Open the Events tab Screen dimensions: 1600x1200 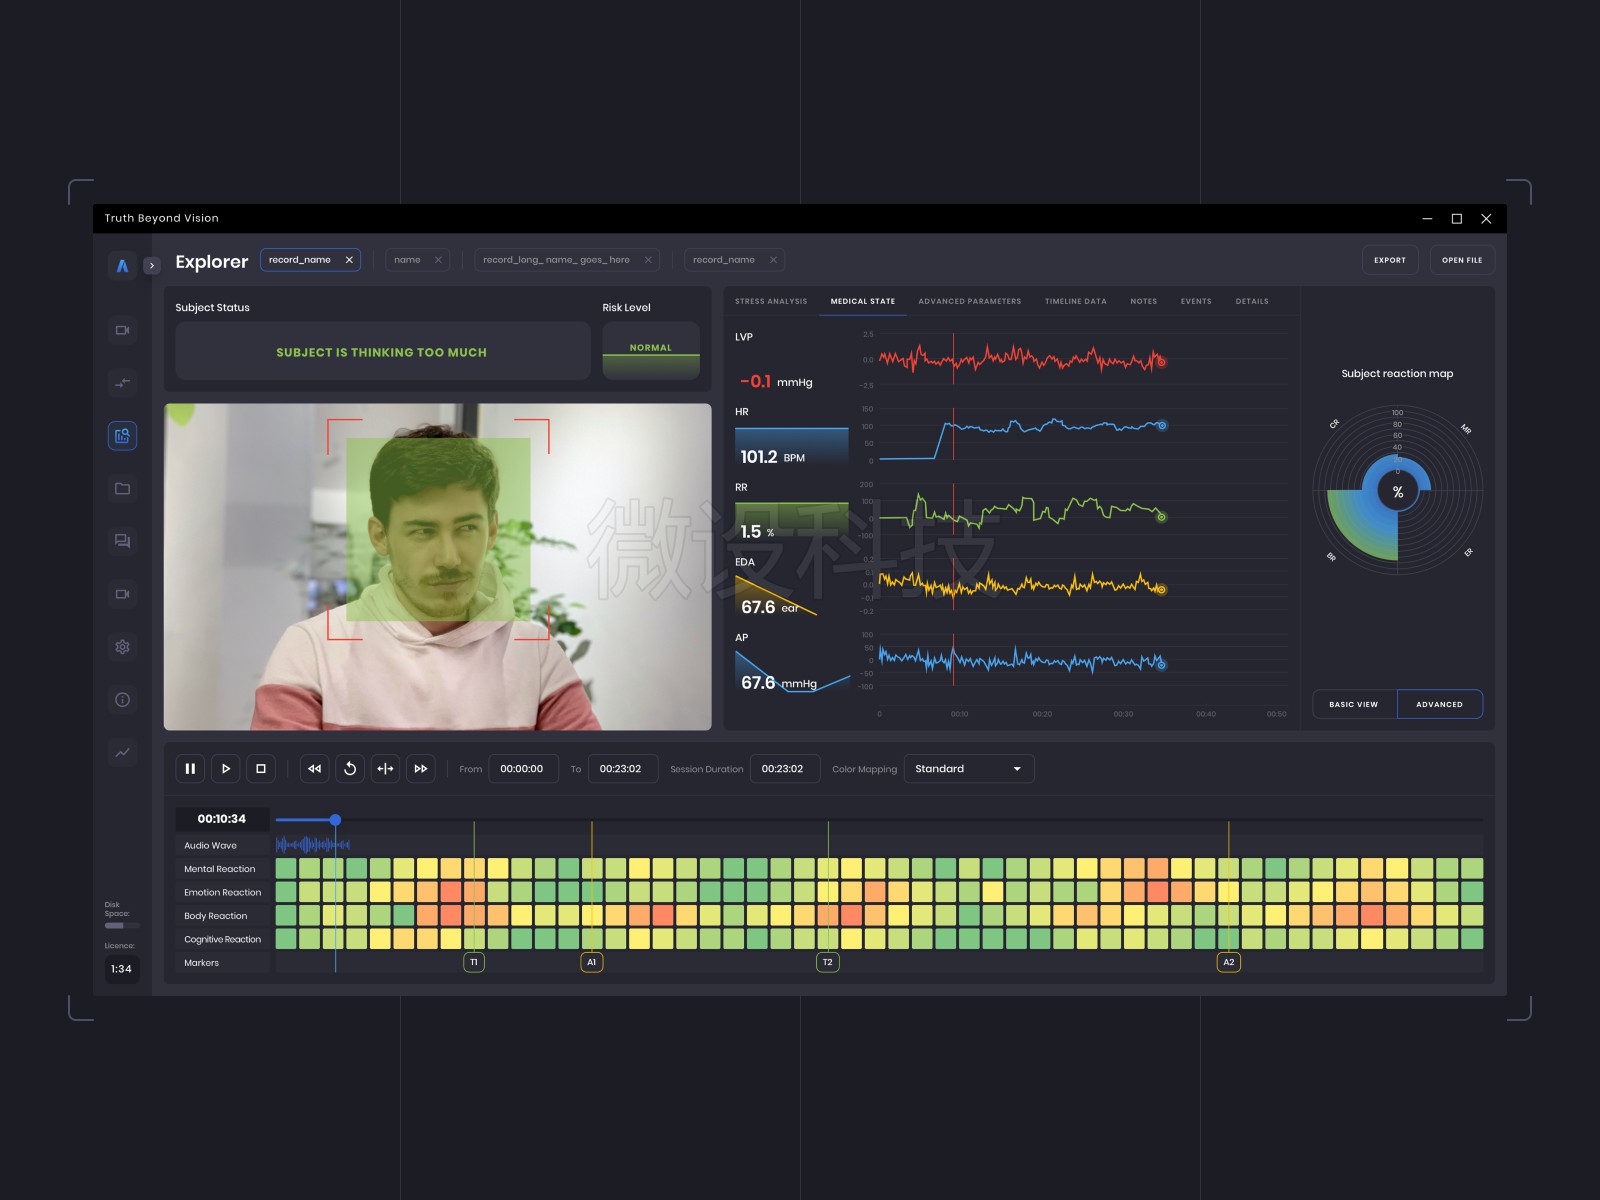pos(1196,301)
